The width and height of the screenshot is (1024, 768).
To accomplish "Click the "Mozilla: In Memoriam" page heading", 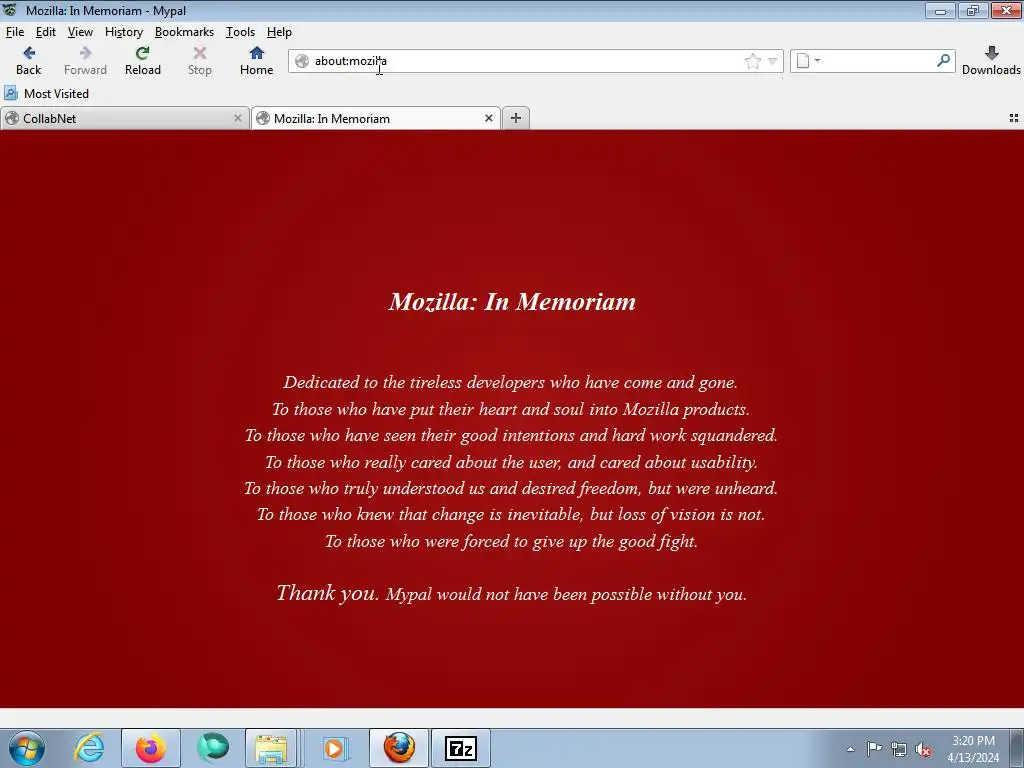I will (512, 302).
